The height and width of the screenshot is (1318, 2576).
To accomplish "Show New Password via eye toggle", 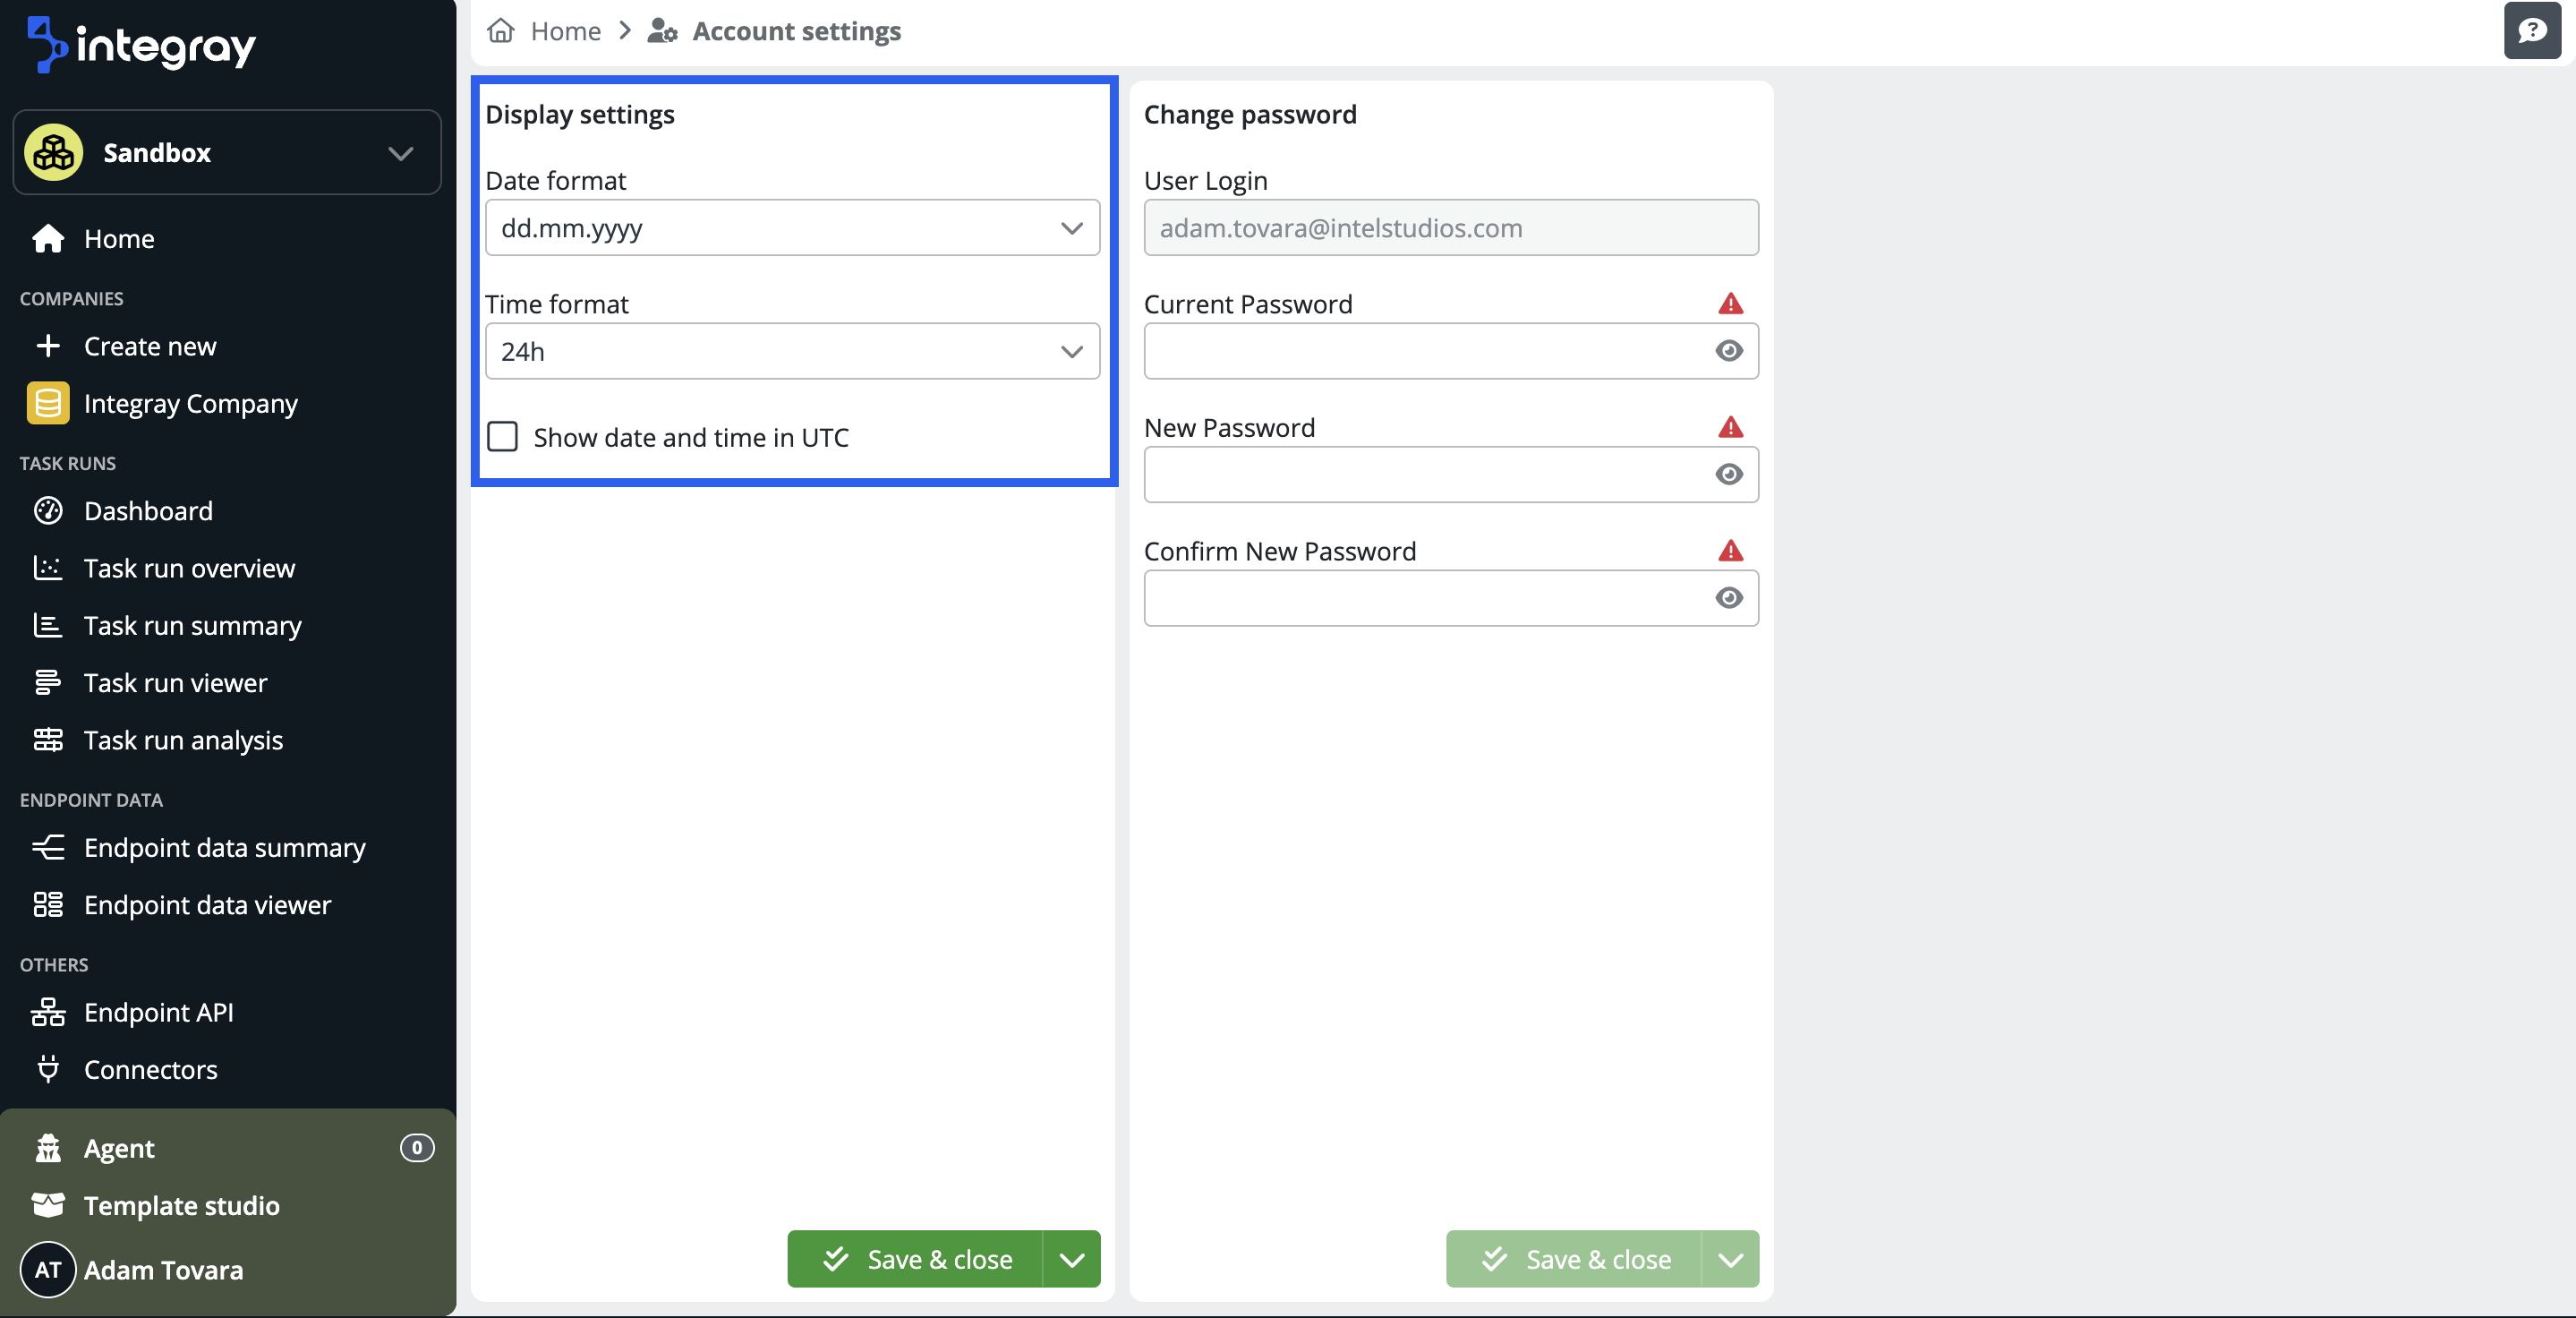I will coord(1728,474).
